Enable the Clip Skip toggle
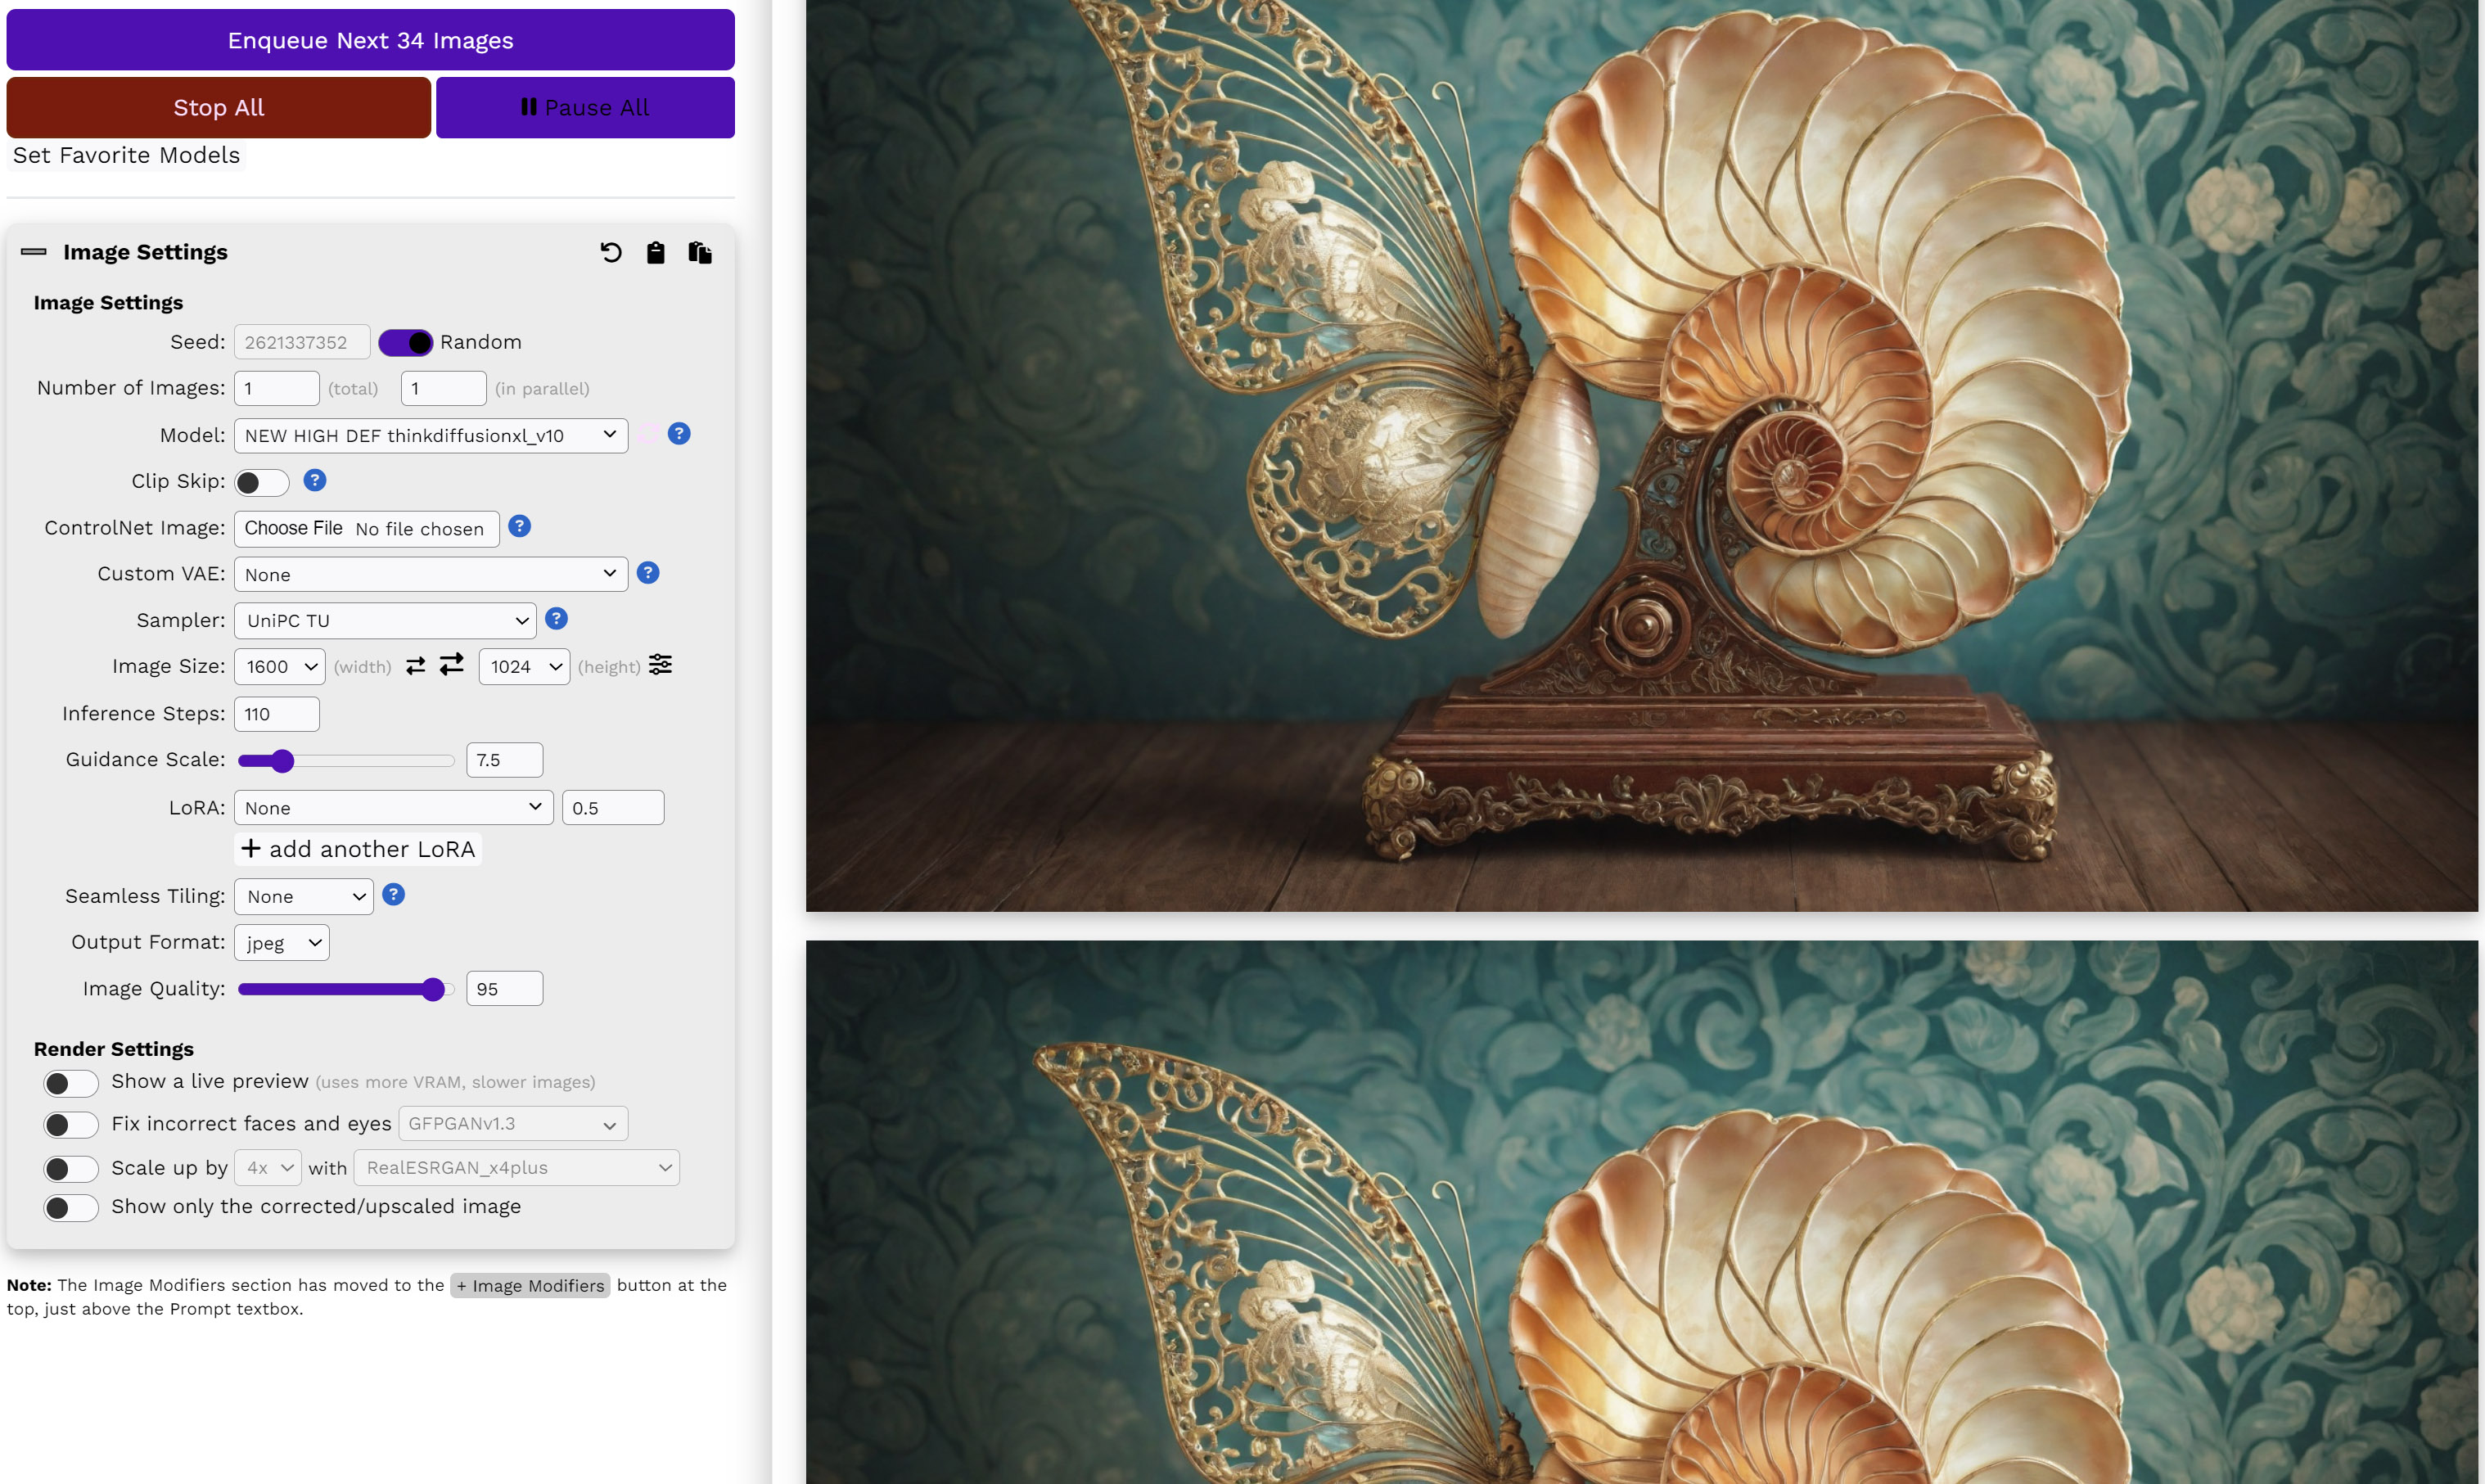 click(262, 482)
